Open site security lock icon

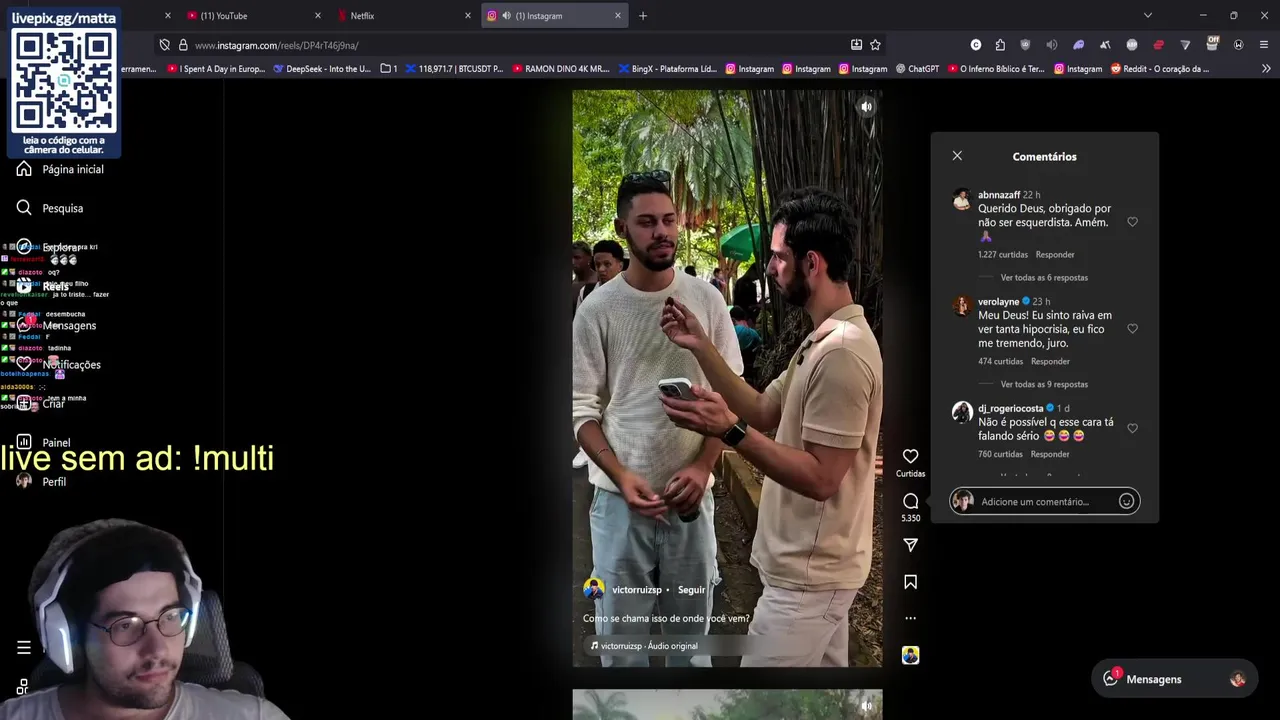183,45
